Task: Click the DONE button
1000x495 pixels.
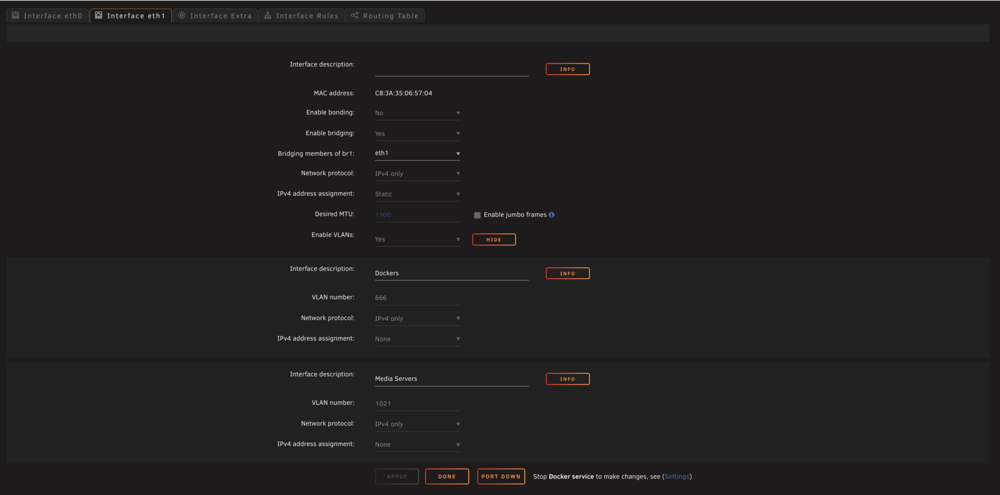Action: point(447,477)
